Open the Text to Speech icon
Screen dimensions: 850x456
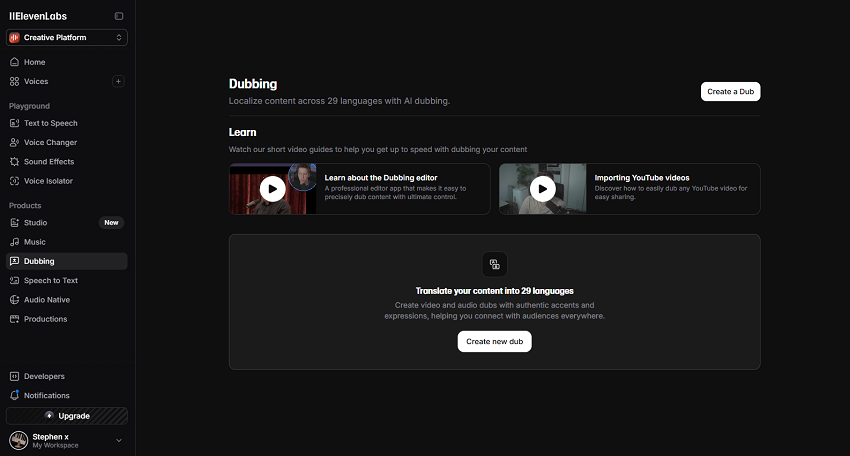[x=15, y=123]
